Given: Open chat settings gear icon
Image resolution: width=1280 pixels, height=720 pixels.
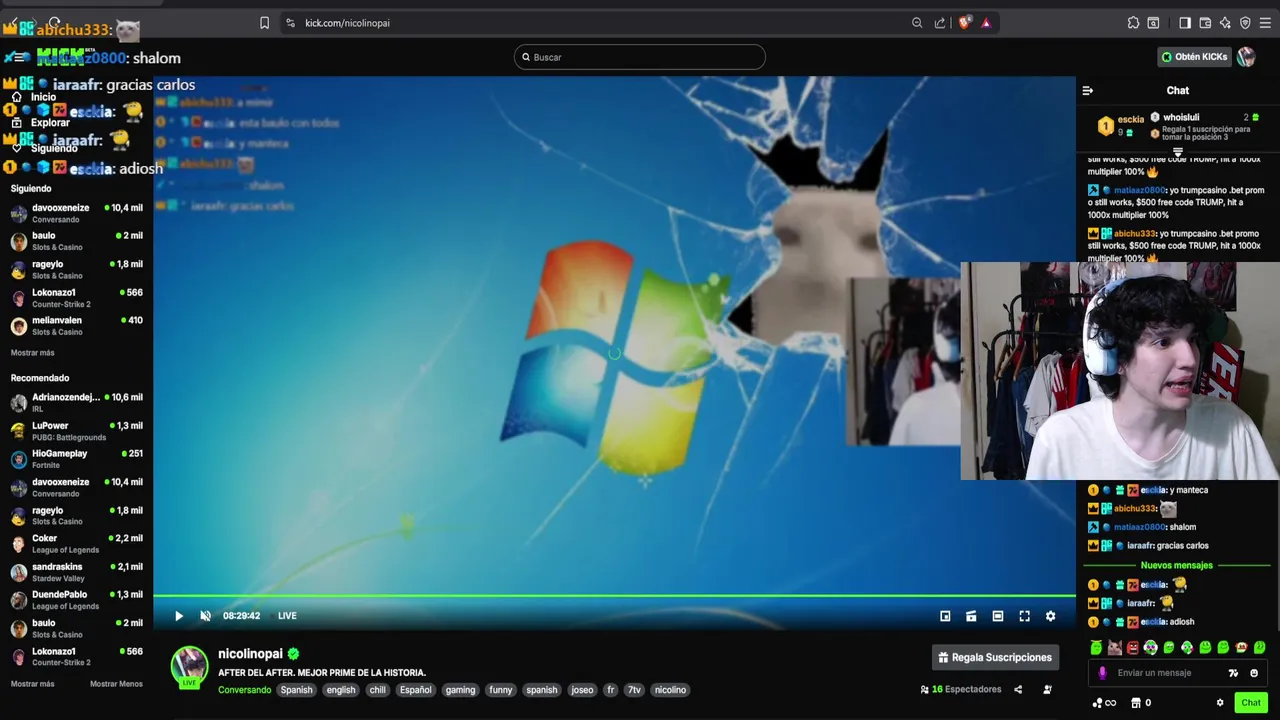Looking at the screenshot, I should tap(1220, 703).
